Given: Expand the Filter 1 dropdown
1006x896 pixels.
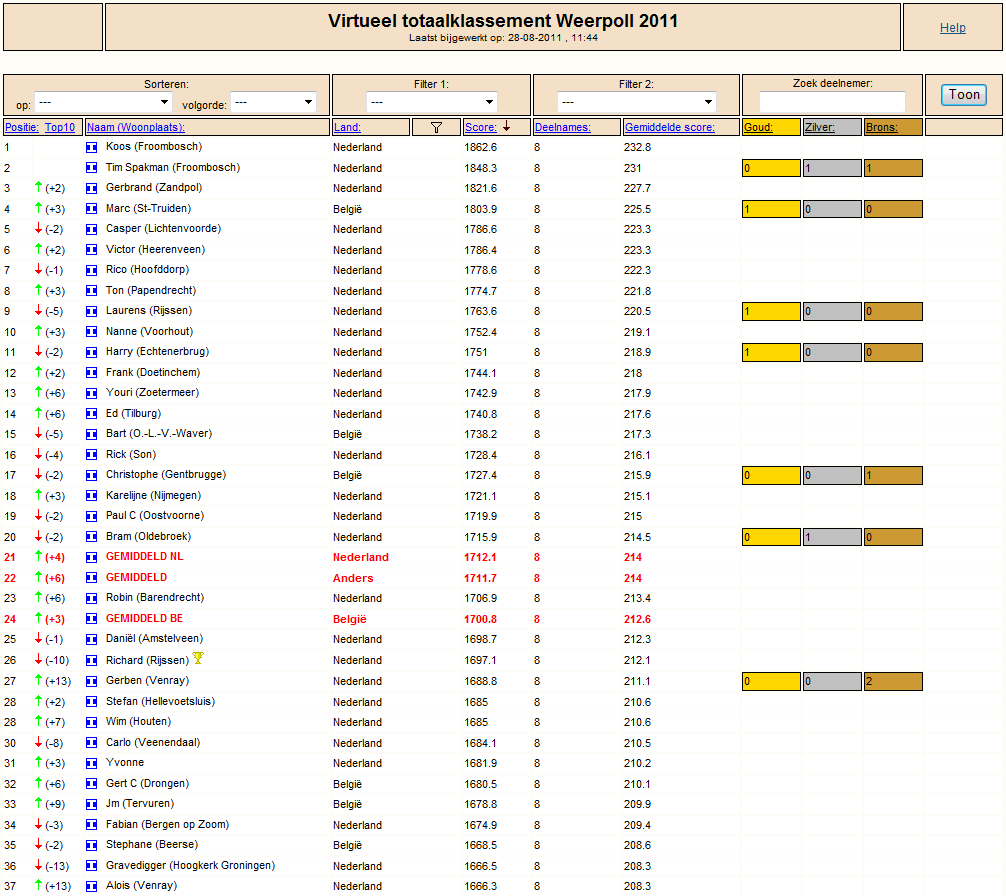Looking at the screenshot, I should pyautogui.click(x=432, y=102).
